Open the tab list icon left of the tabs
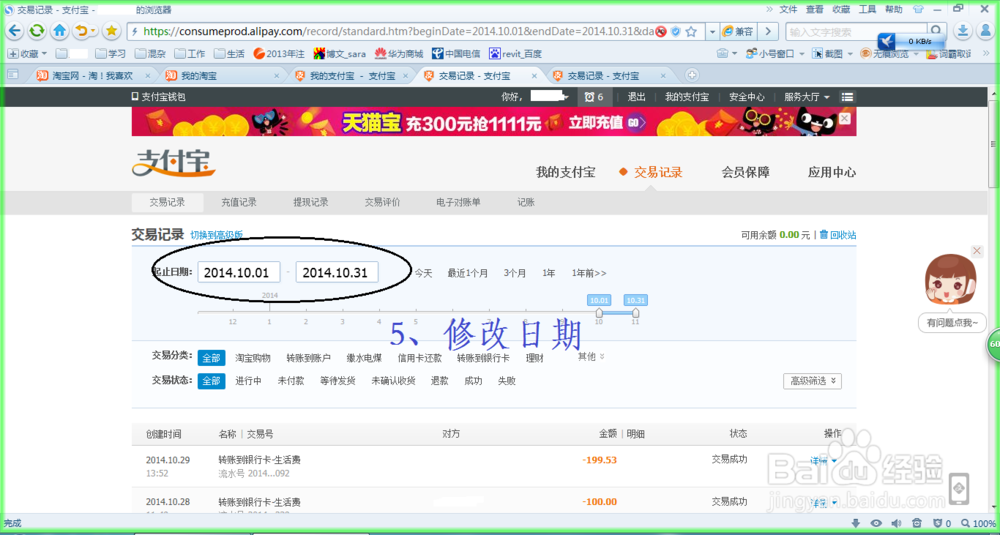The height and width of the screenshot is (535, 1000). click(12, 75)
